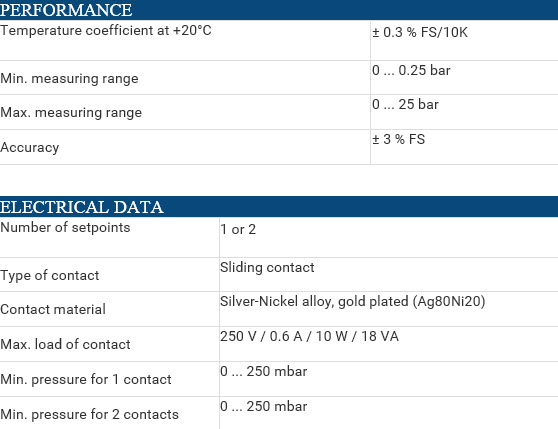
Task: Select the Accuracy row label
Action: [x=30, y=148]
